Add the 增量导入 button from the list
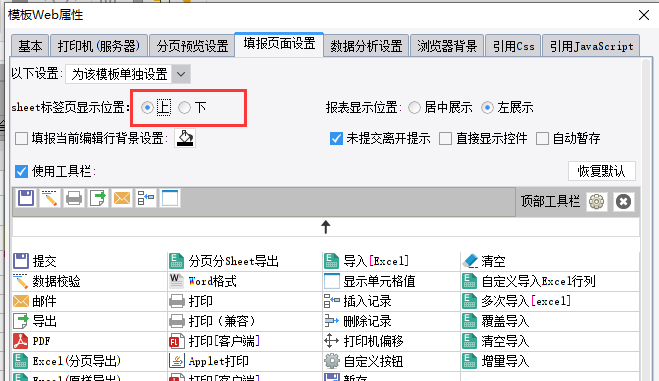 (x=496, y=361)
